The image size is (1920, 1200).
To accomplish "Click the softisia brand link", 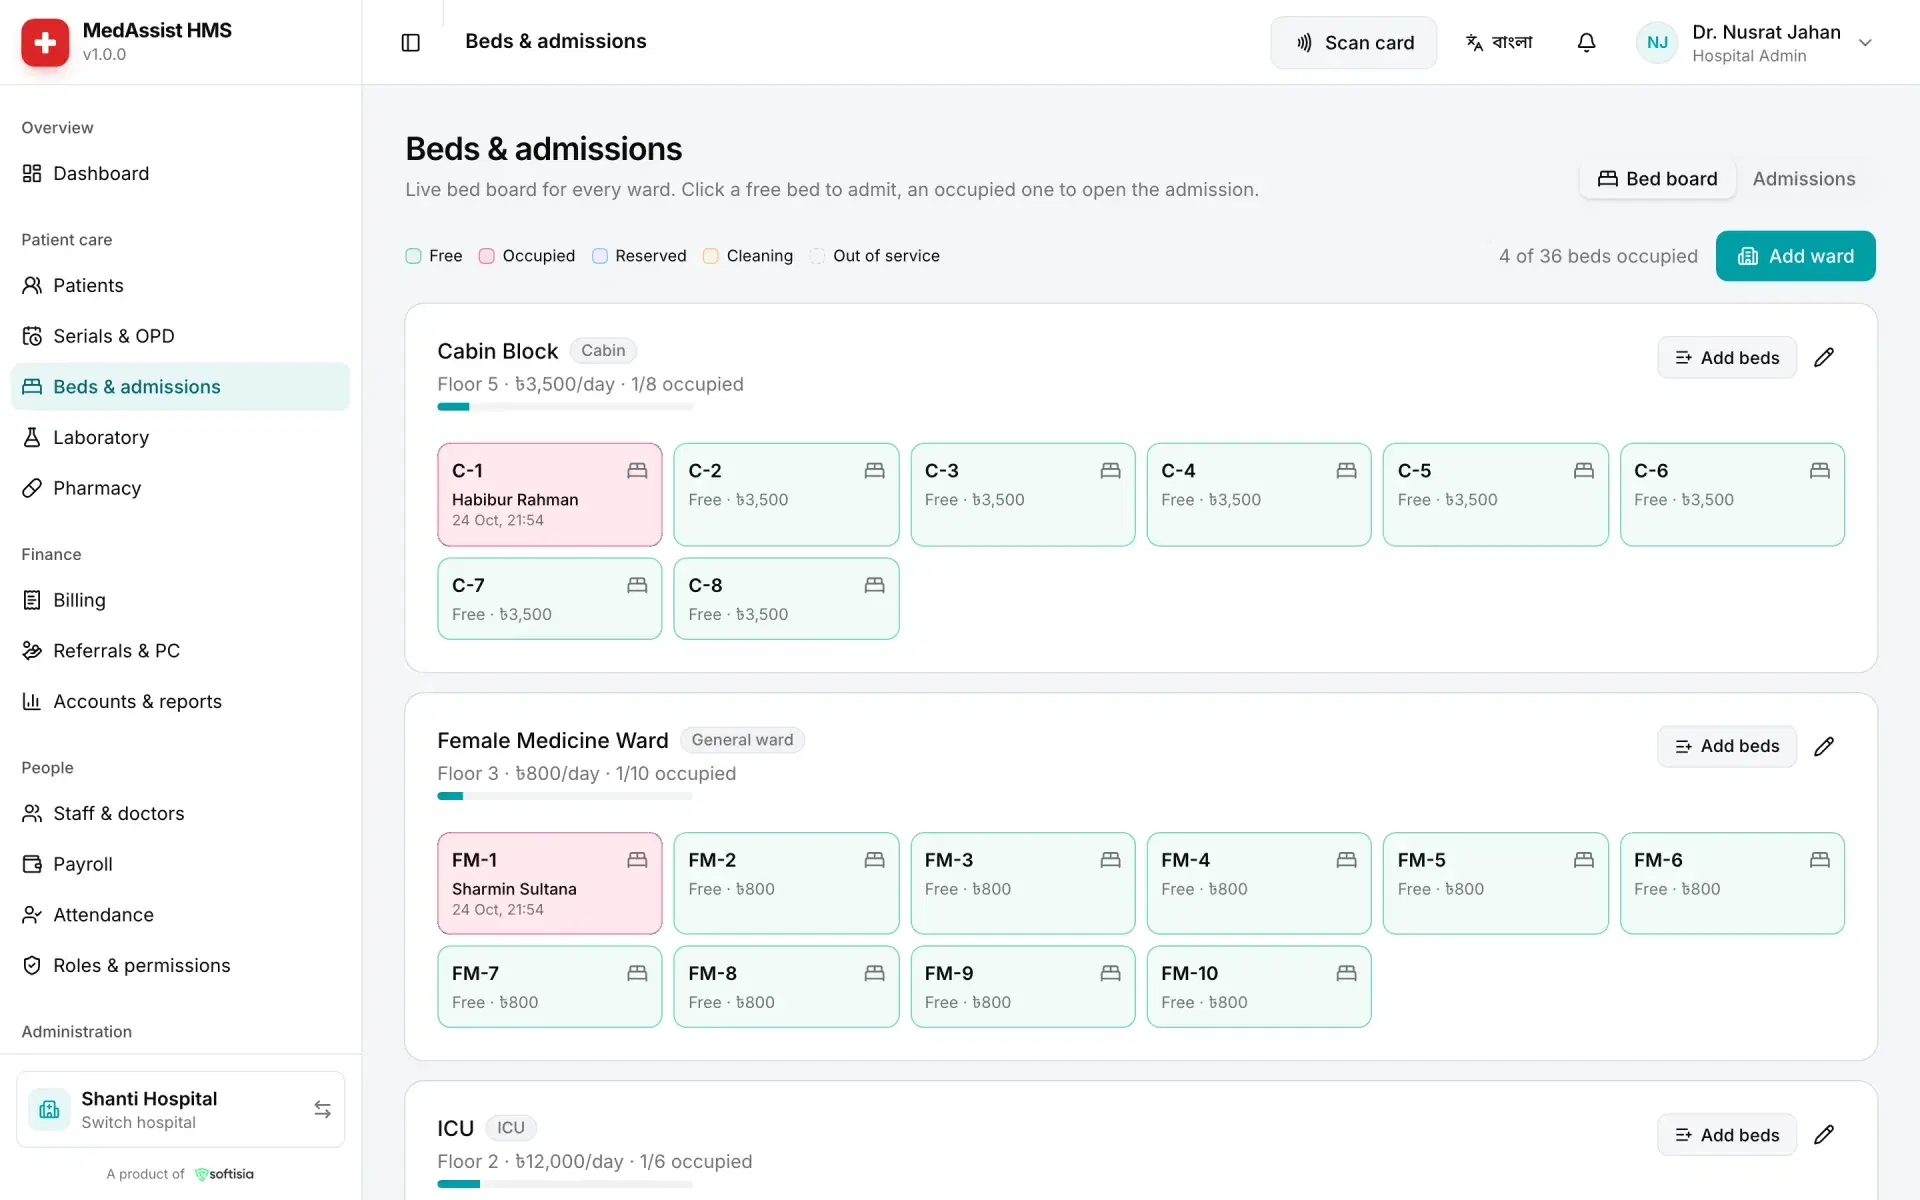I will click(224, 1174).
